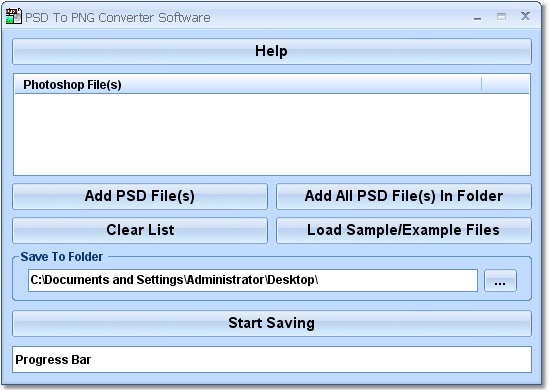Start Saving the converted files
The image size is (549, 392).
pyautogui.click(x=272, y=323)
